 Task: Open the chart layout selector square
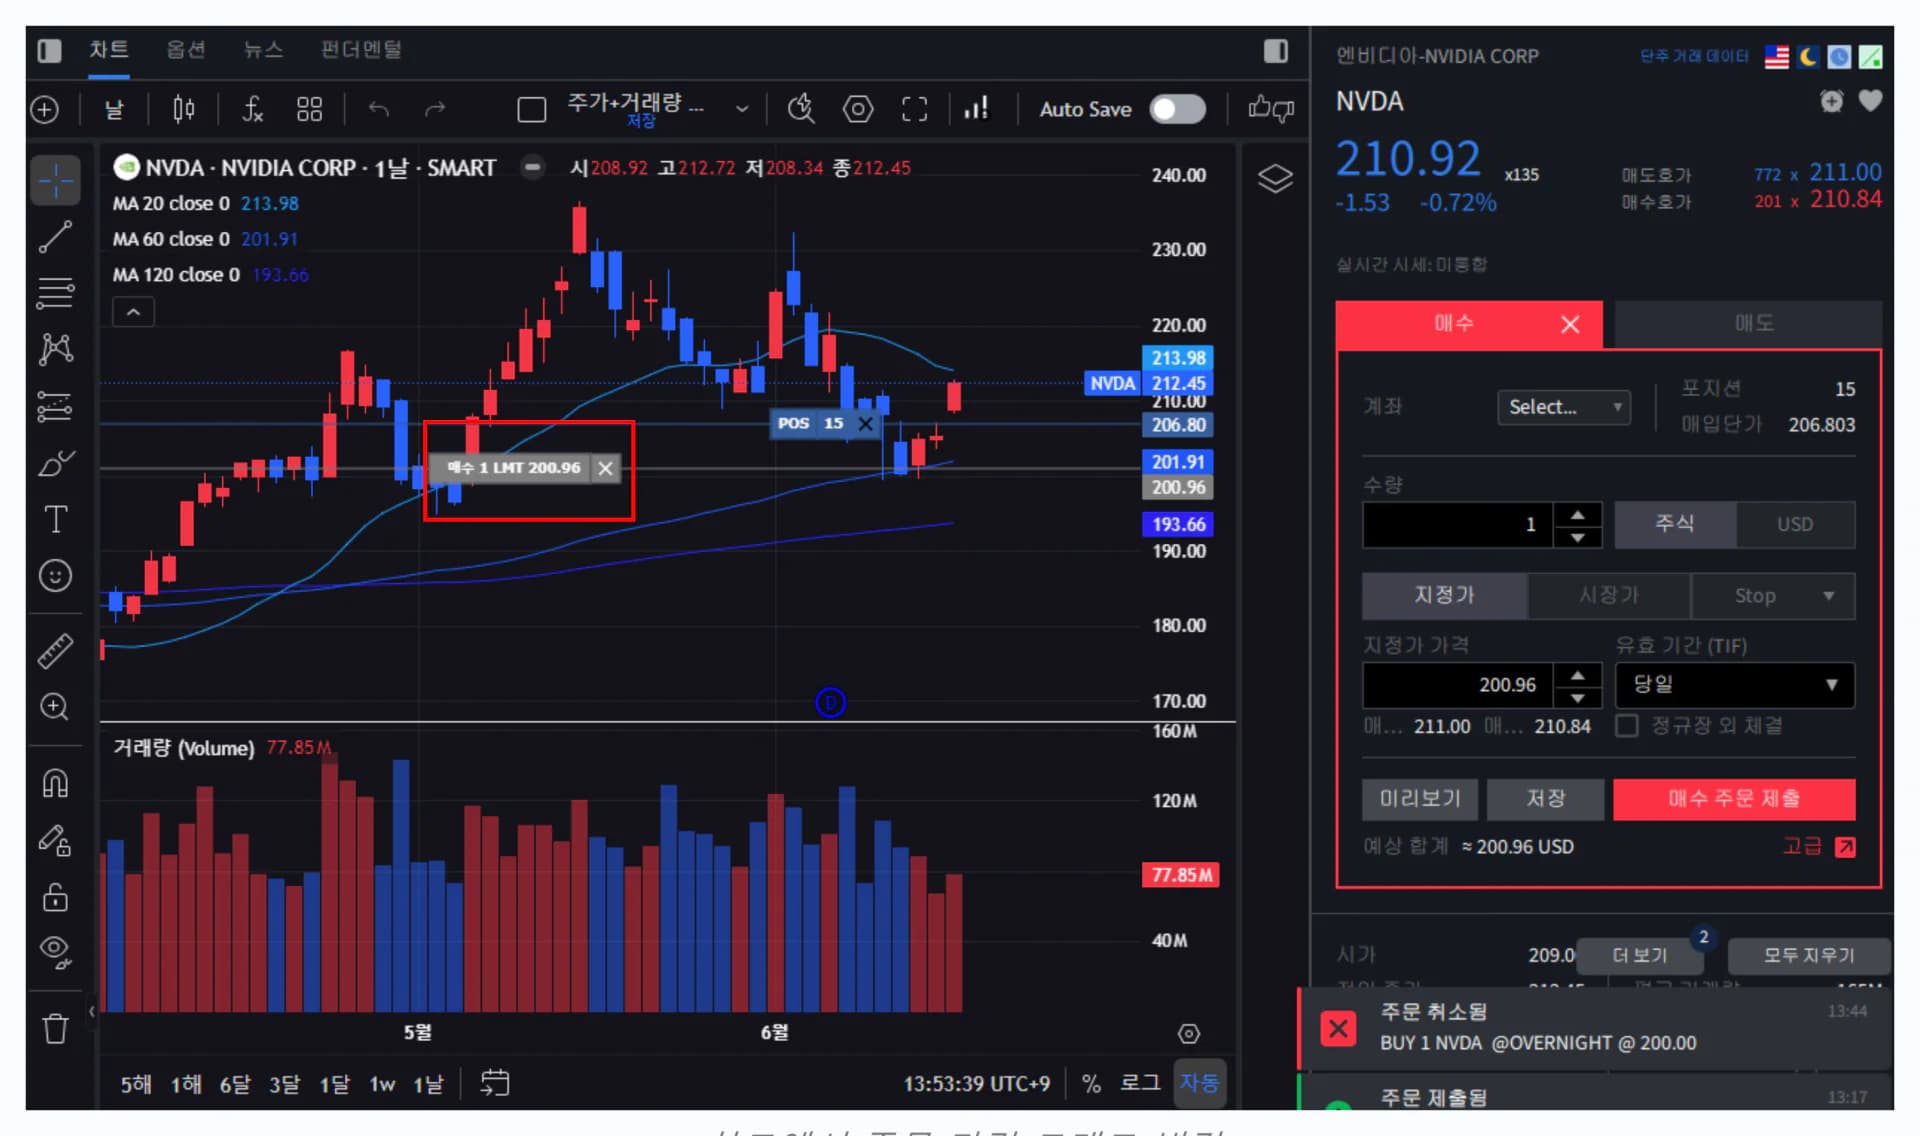(x=531, y=109)
